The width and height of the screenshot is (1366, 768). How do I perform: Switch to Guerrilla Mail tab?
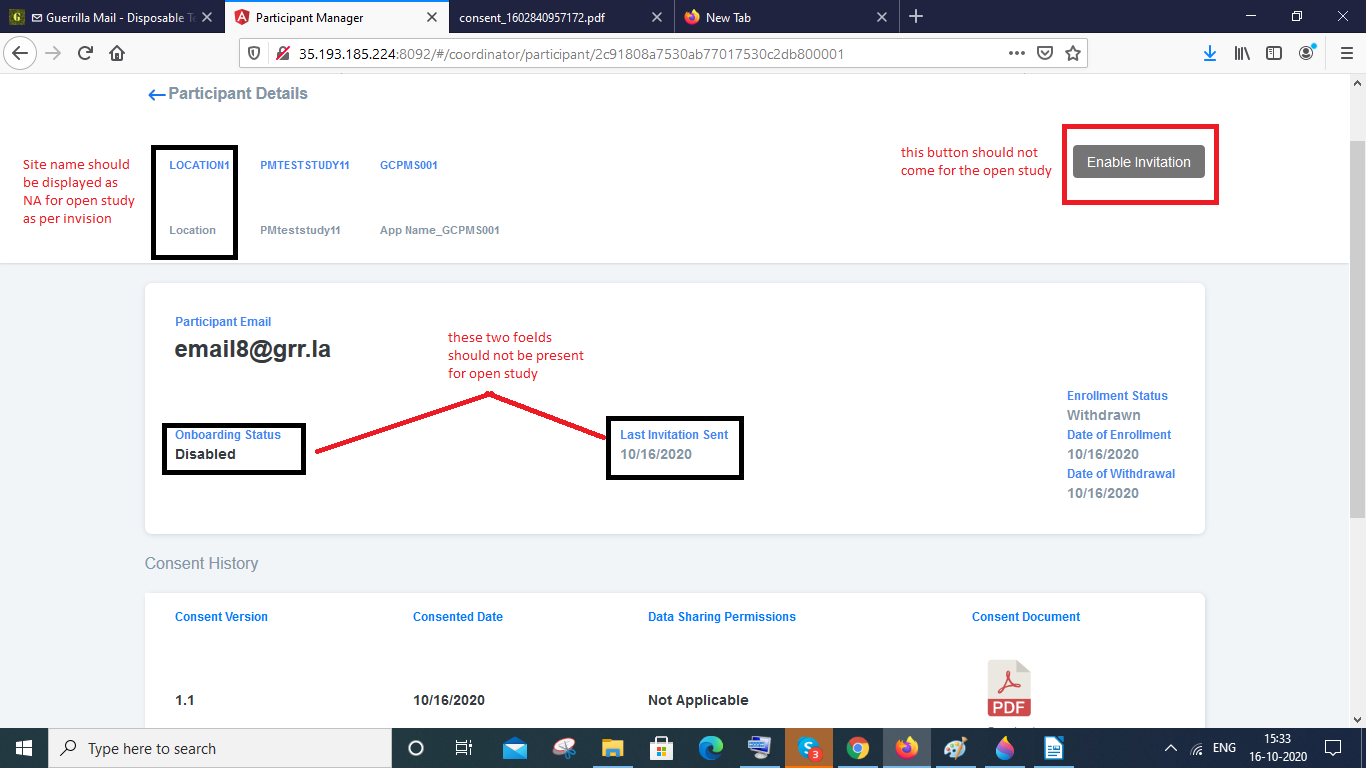tap(112, 17)
